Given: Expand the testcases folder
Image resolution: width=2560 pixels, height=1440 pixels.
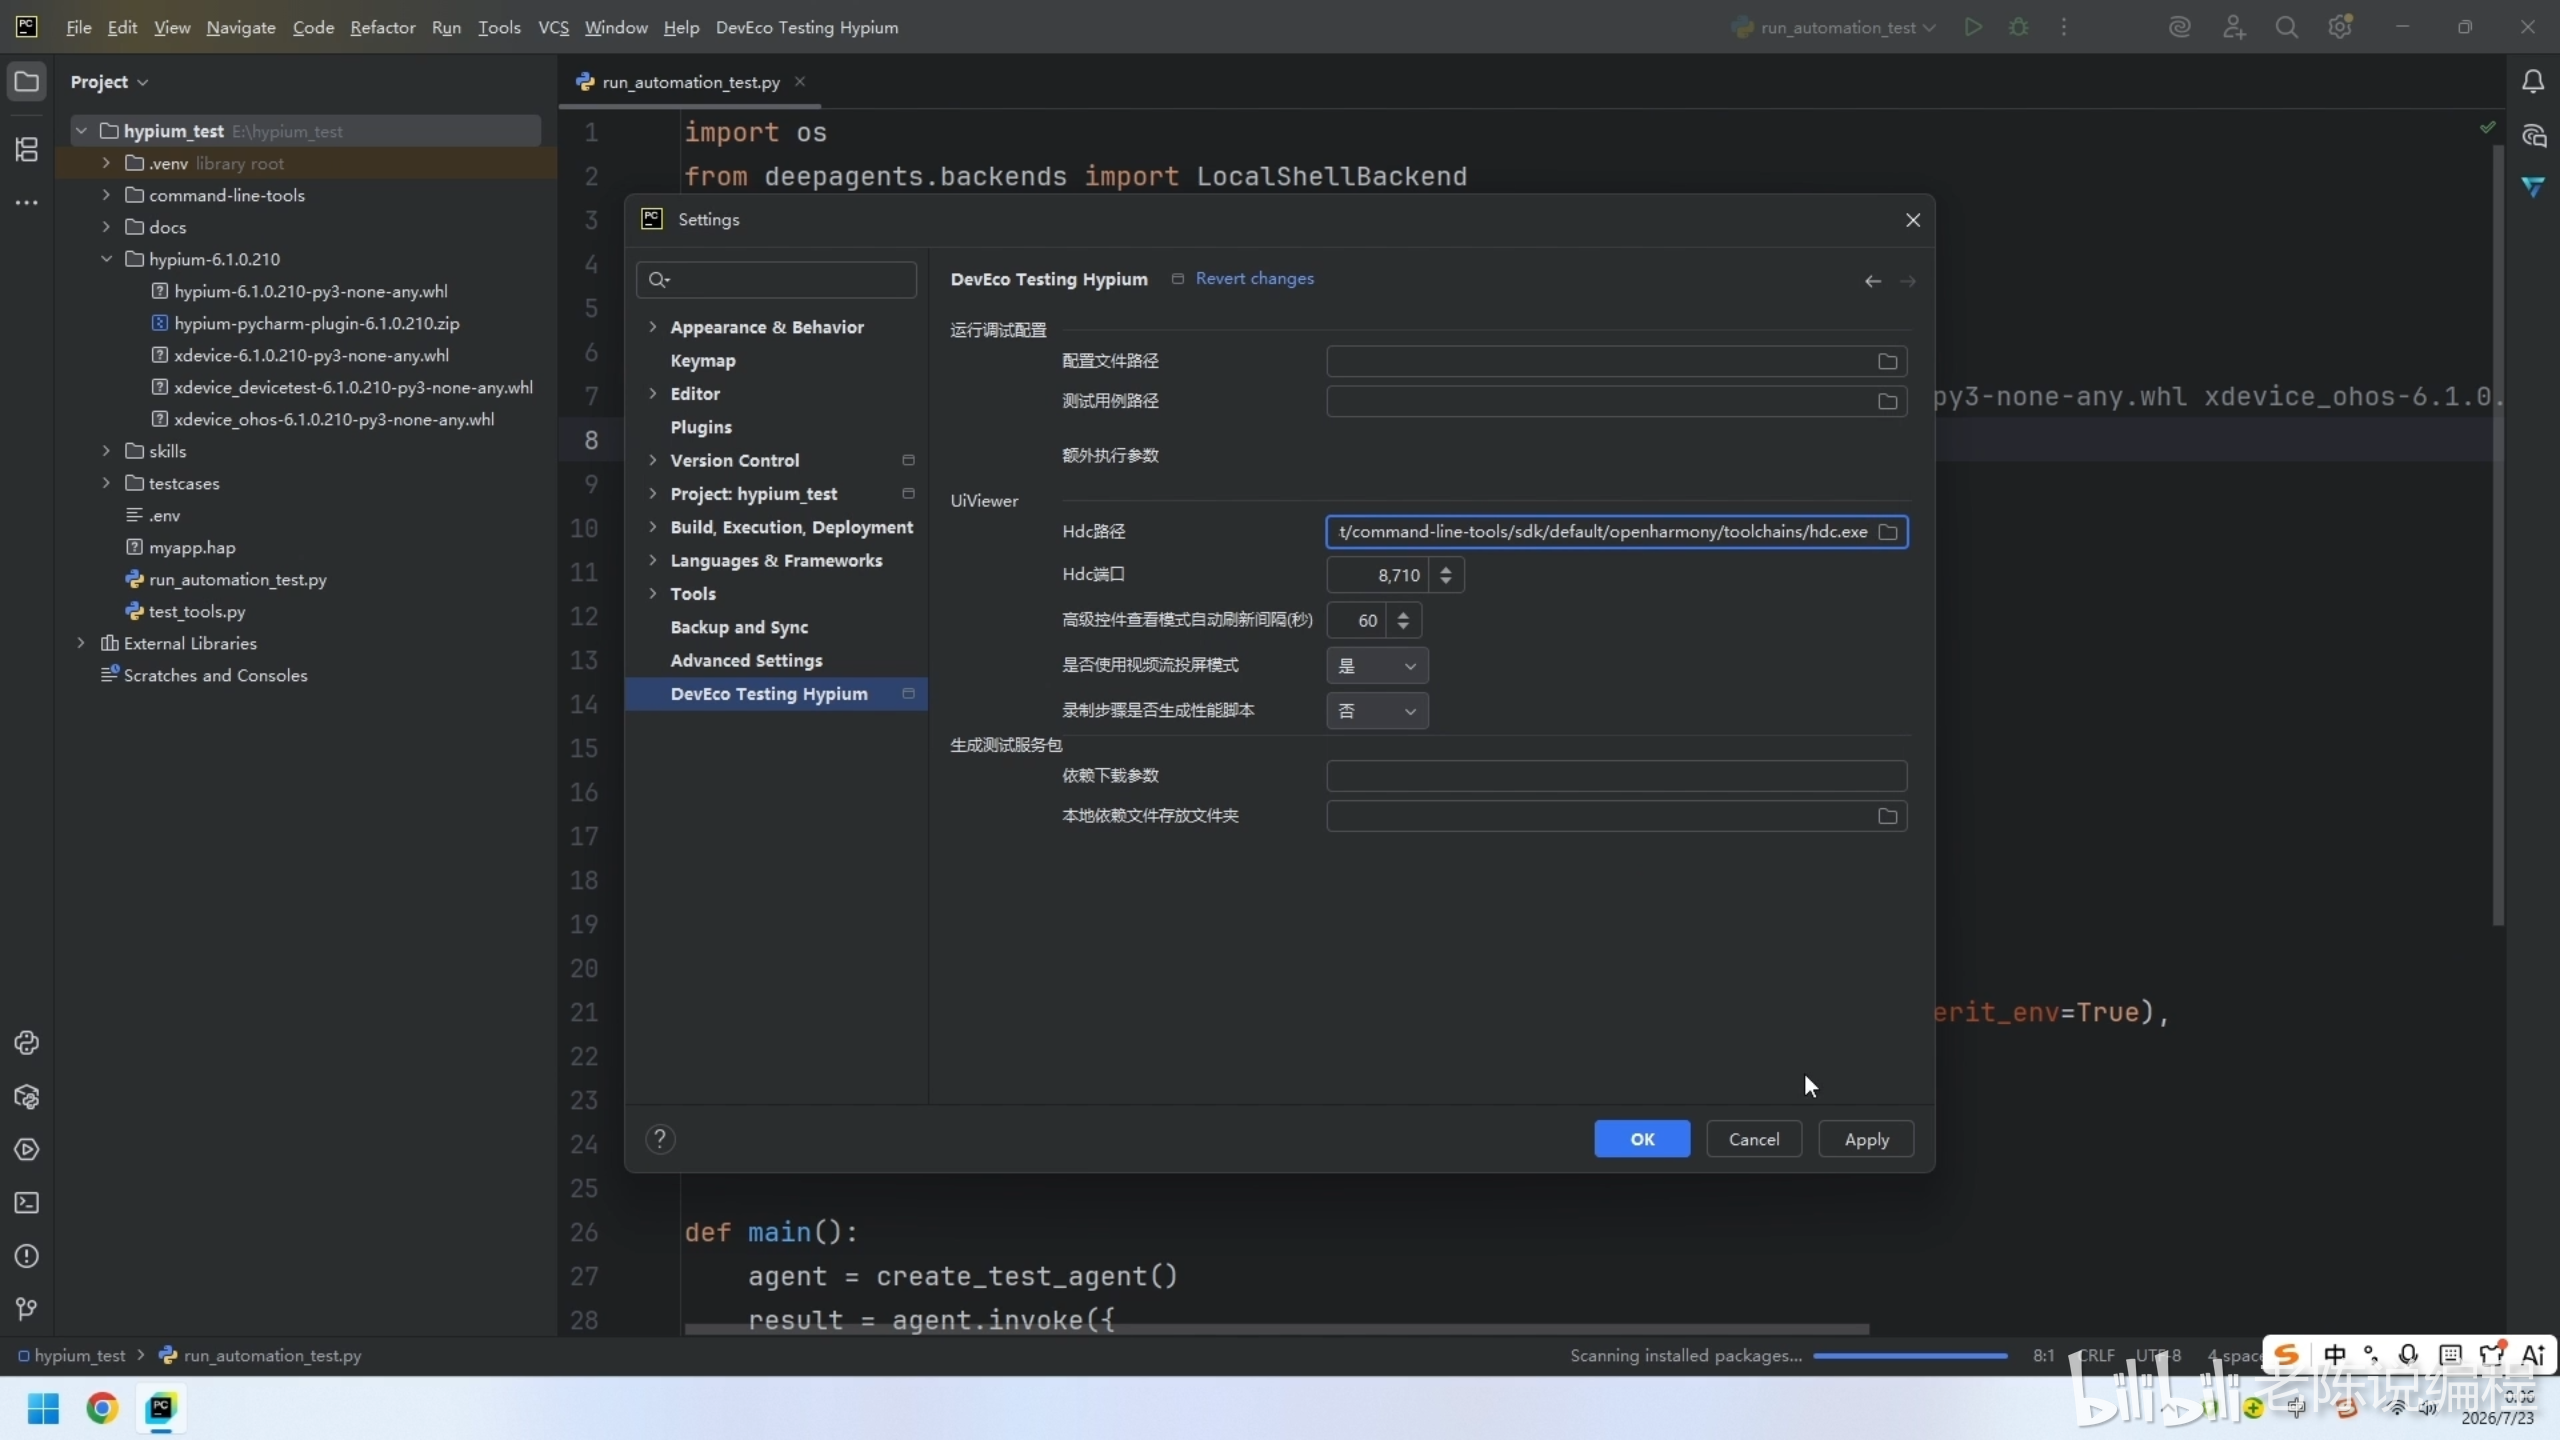Looking at the screenshot, I should pos(106,483).
